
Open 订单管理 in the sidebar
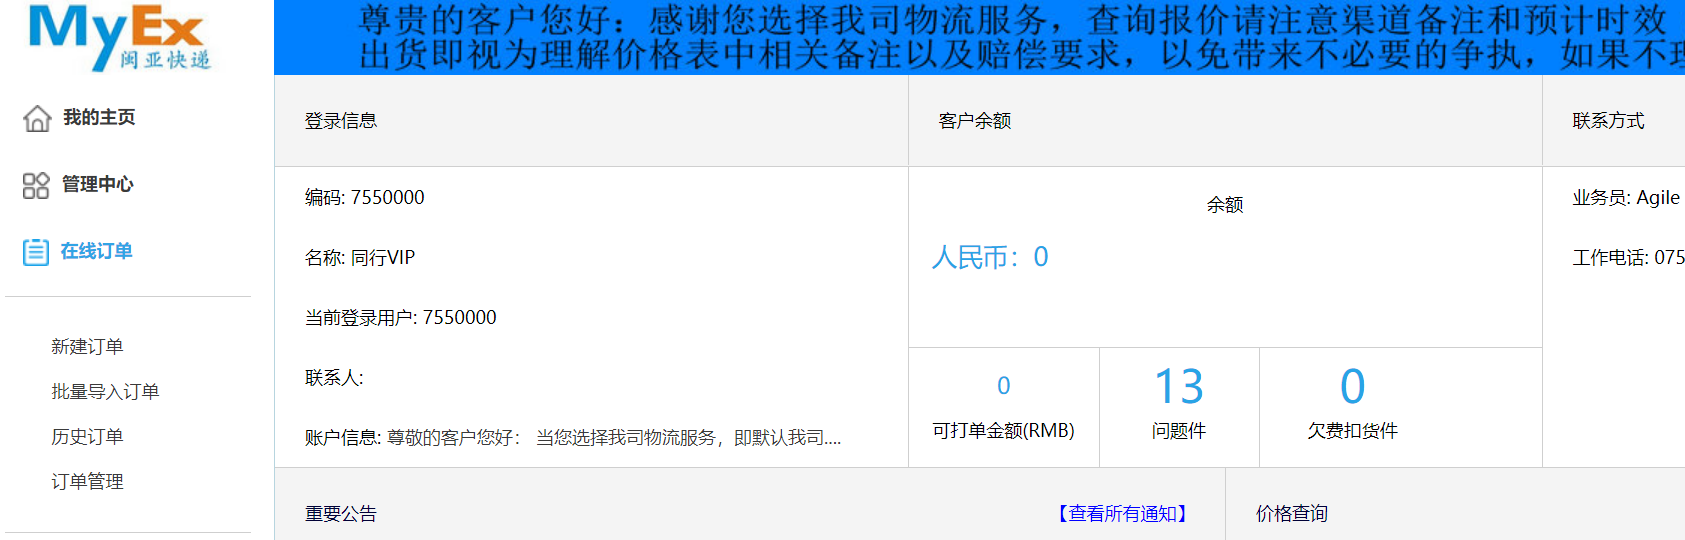87,482
